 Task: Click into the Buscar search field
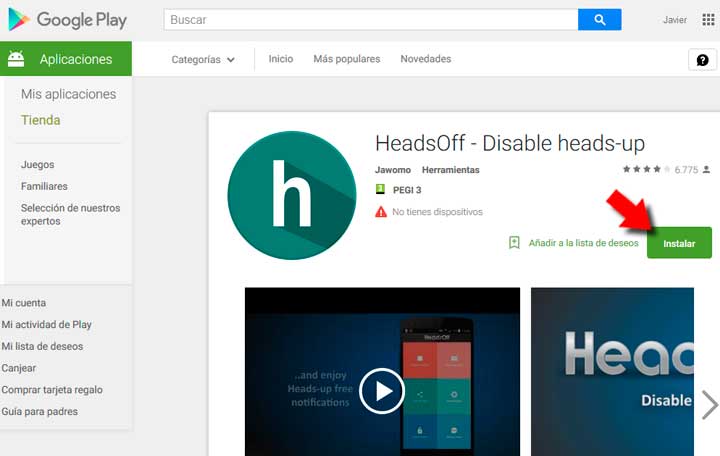370,20
